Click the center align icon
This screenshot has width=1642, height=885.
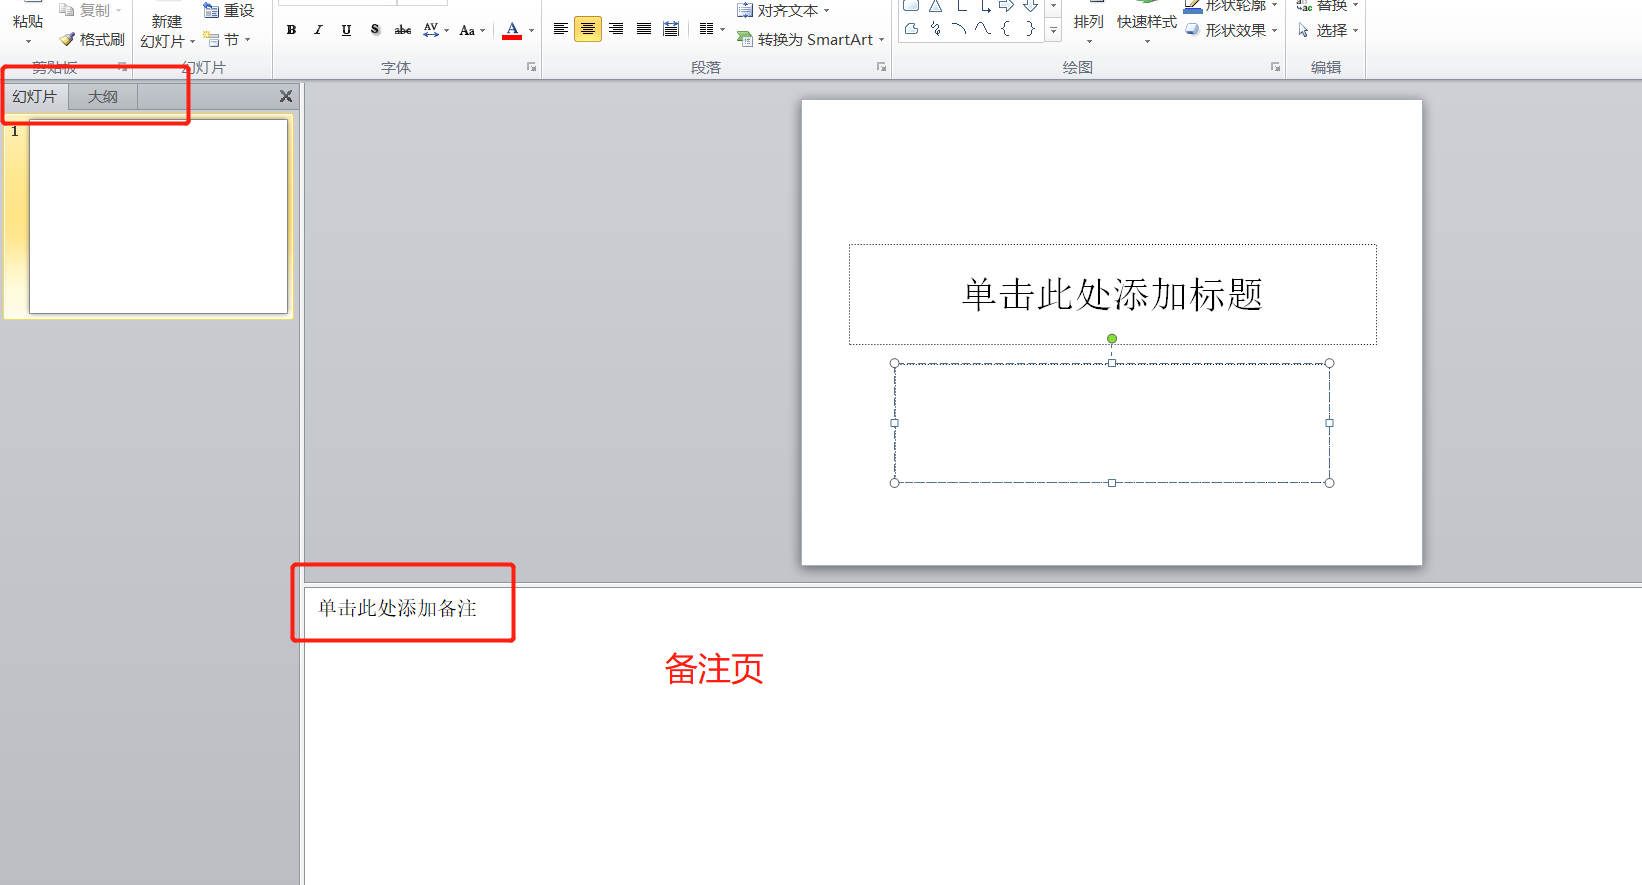pos(588,29)
